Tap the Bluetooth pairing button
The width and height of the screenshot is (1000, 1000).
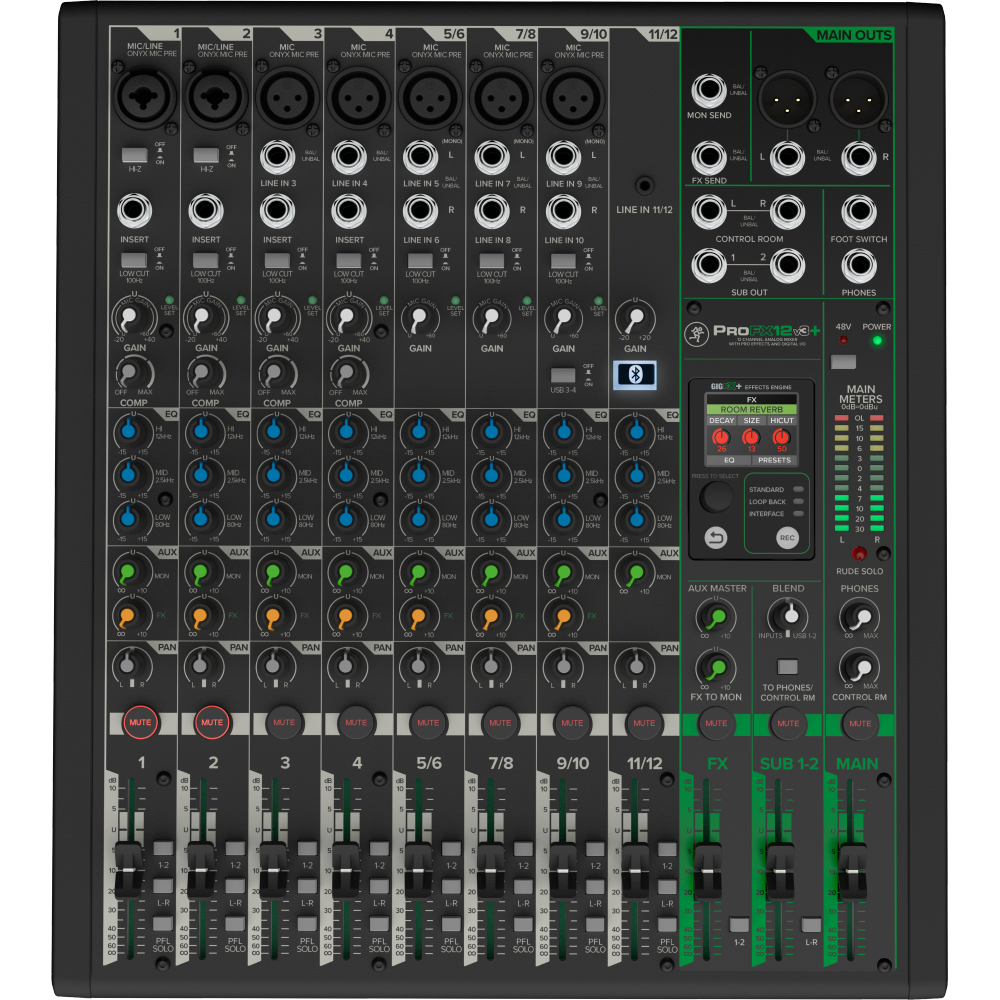[635, 374]
